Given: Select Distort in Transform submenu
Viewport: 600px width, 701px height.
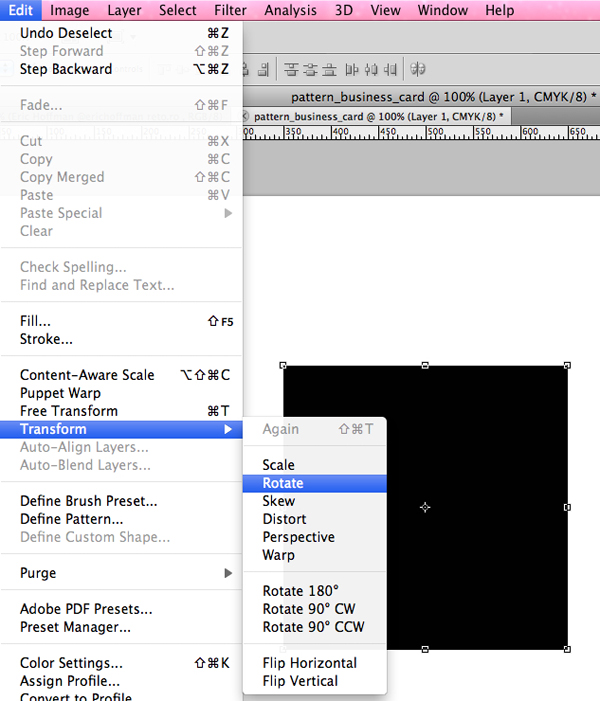Looking at the screenshot, I should tap(315, 519).
